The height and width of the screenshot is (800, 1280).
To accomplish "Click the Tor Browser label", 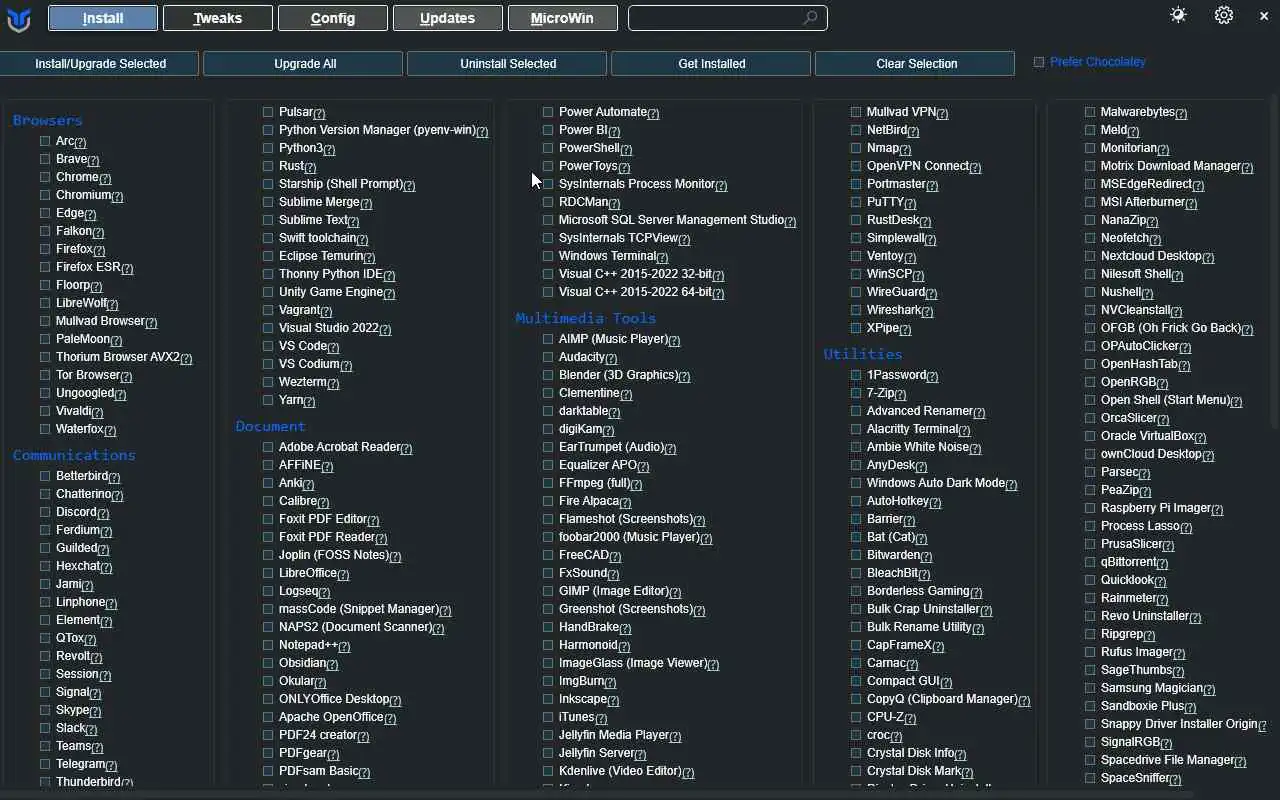I will click(x=88, y=375).
